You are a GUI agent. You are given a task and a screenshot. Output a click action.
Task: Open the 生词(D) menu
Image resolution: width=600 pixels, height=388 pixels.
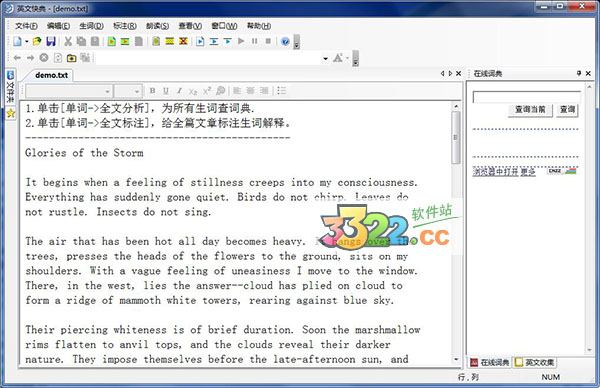point(91,26)
